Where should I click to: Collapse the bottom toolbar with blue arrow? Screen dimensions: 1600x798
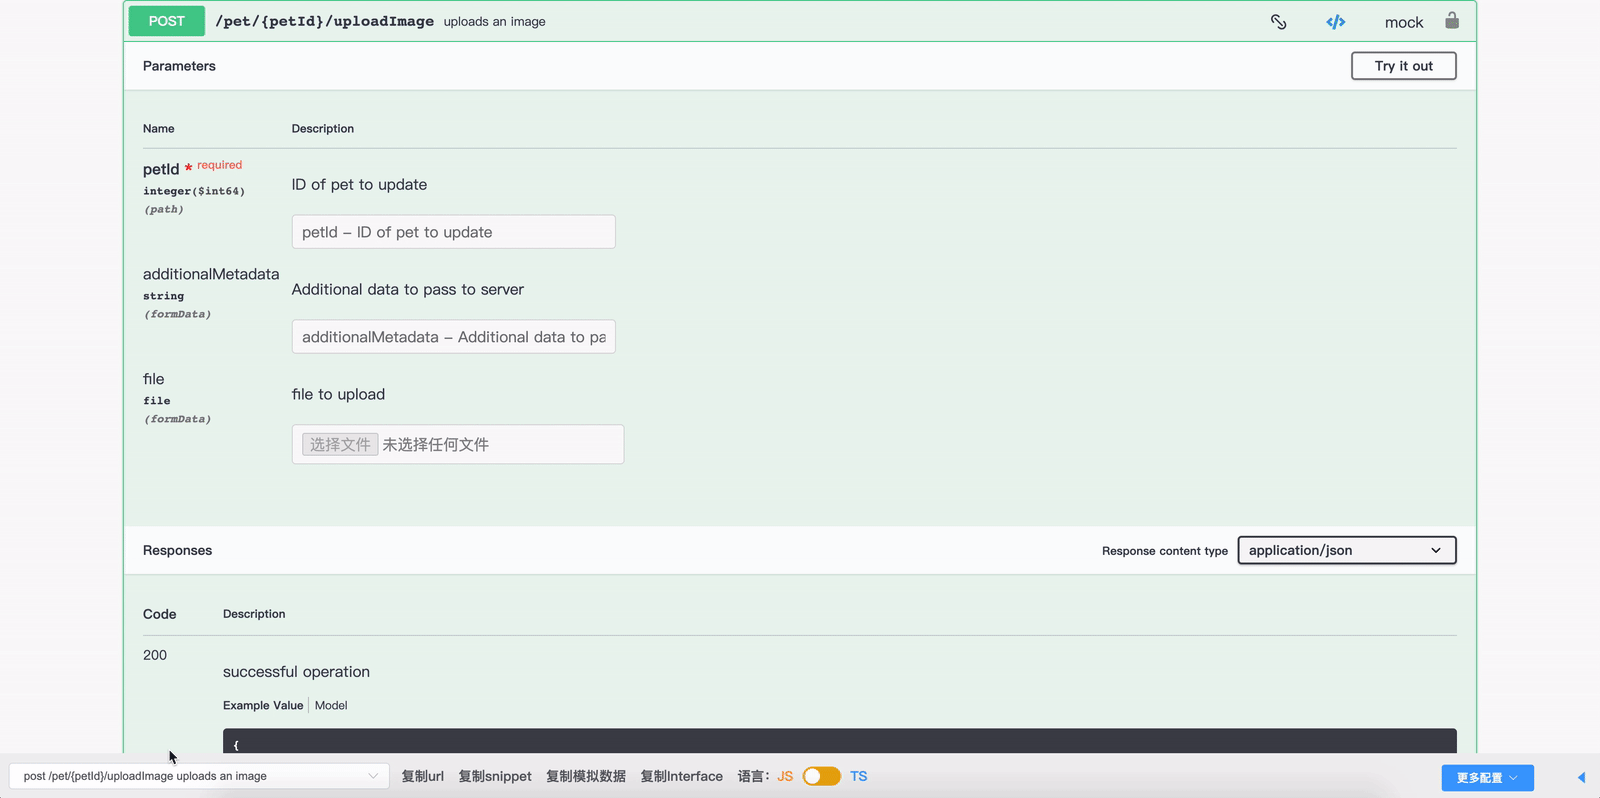(1581, 777)
